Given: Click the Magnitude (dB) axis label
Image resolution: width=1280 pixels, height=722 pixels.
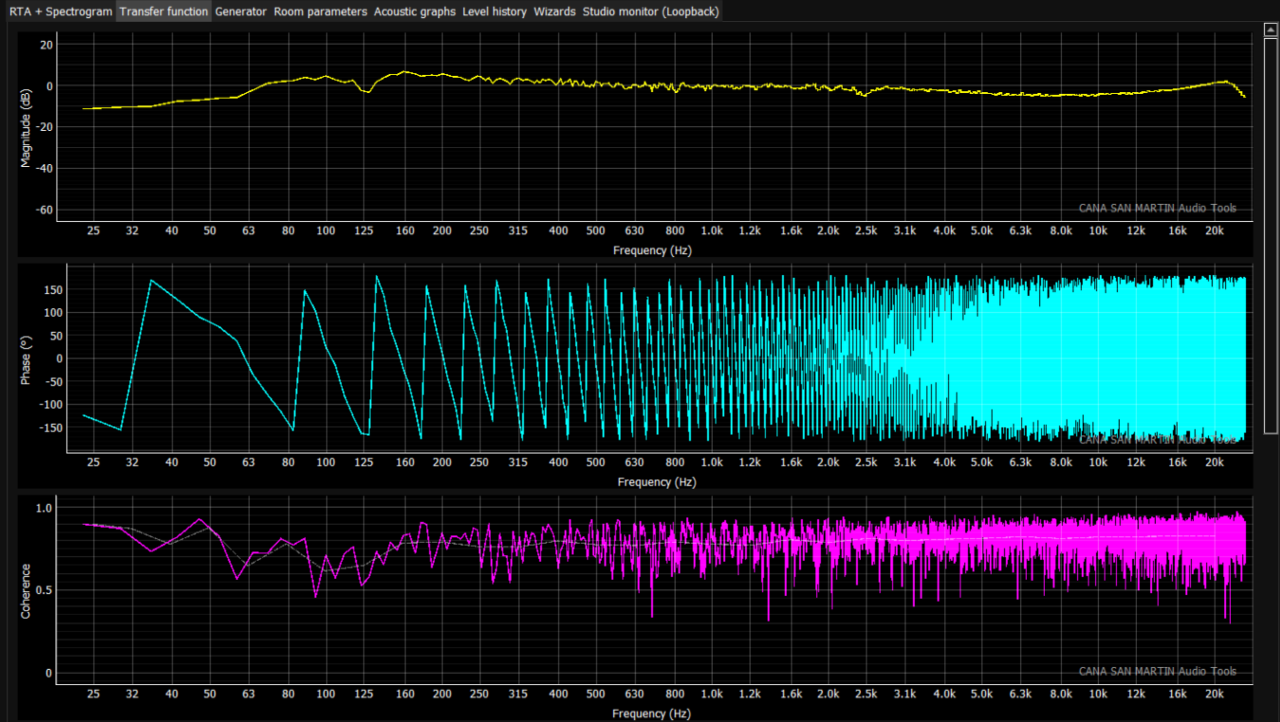Looking at the screenshot, I should tap(26, 127).
